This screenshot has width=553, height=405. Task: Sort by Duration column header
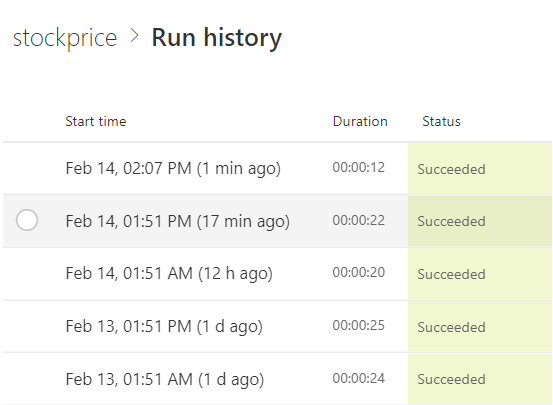360,121
